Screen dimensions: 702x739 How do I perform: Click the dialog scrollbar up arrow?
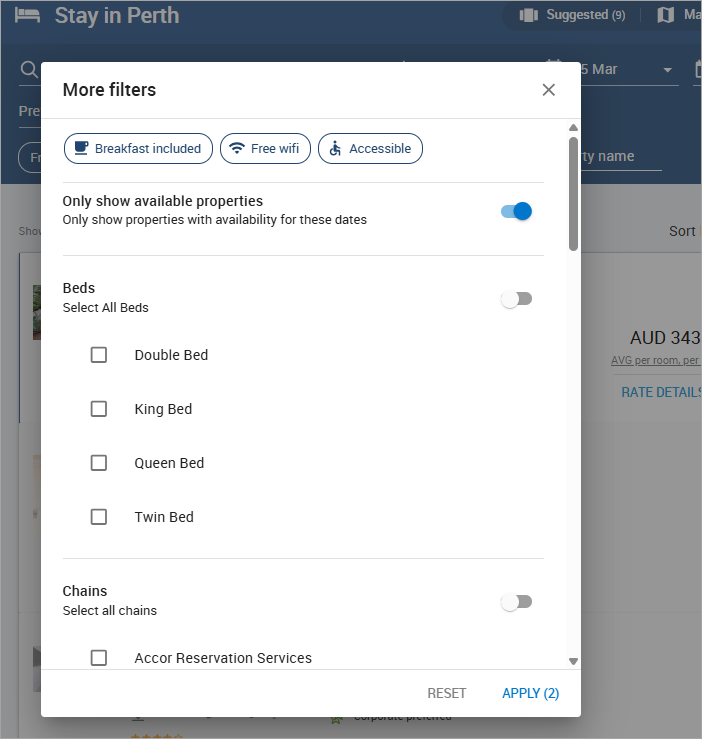click(x=573, y=128)
